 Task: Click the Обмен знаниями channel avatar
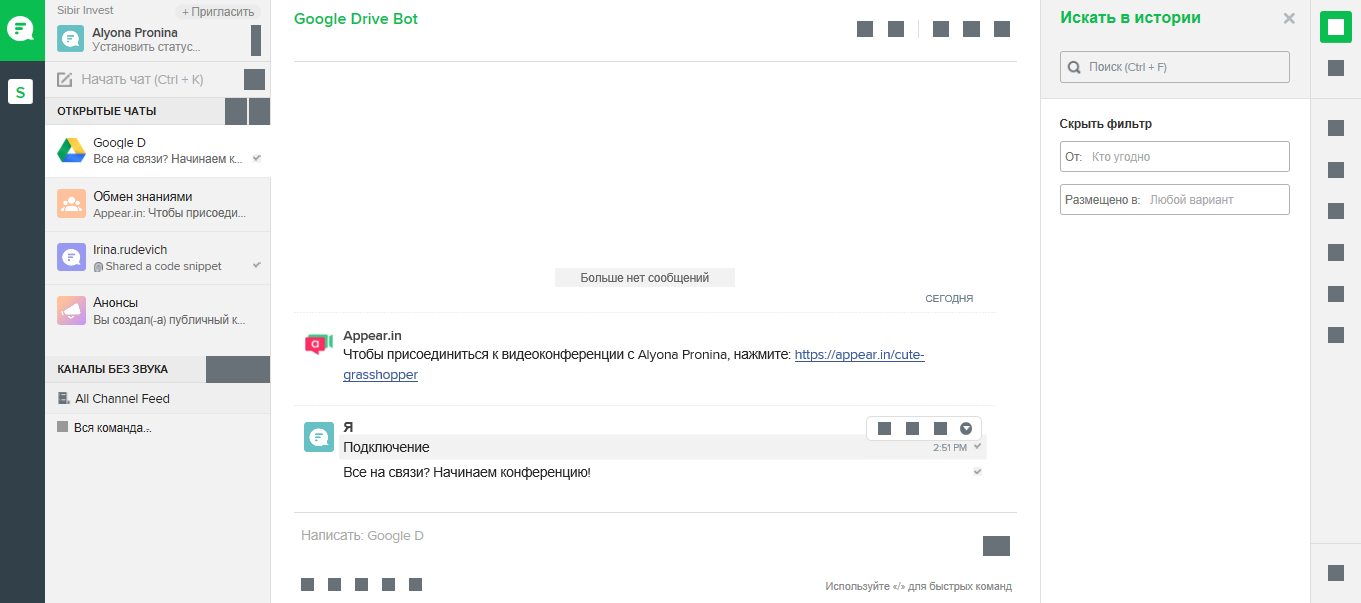70,204
